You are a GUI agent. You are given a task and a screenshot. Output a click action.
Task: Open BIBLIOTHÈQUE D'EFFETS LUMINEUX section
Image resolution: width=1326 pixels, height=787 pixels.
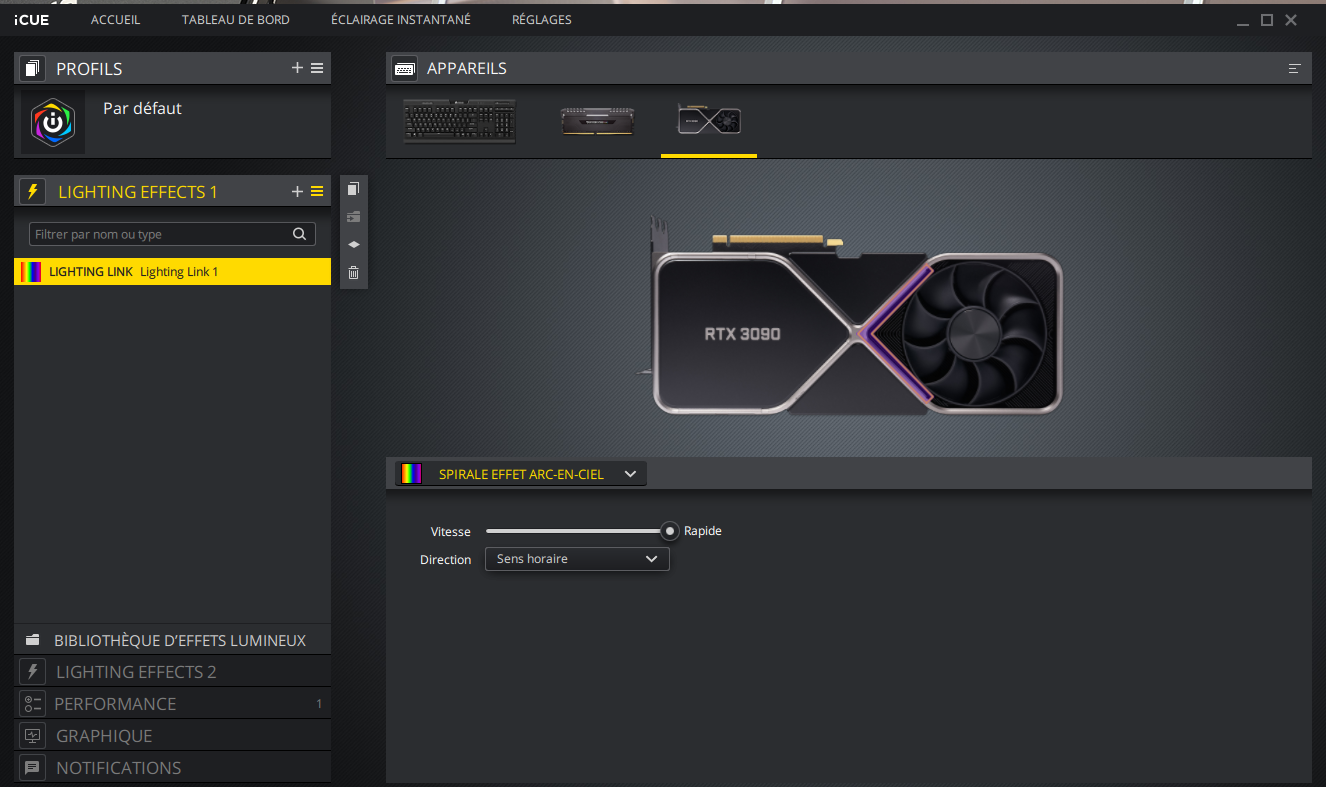pyautogui.click(x=172, y=639)
